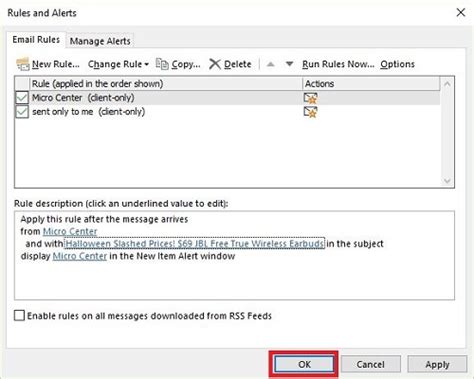474x379 pixels.
Task: Select the Micro Center (client-only) rule row
Action: (x=227, y=98)
